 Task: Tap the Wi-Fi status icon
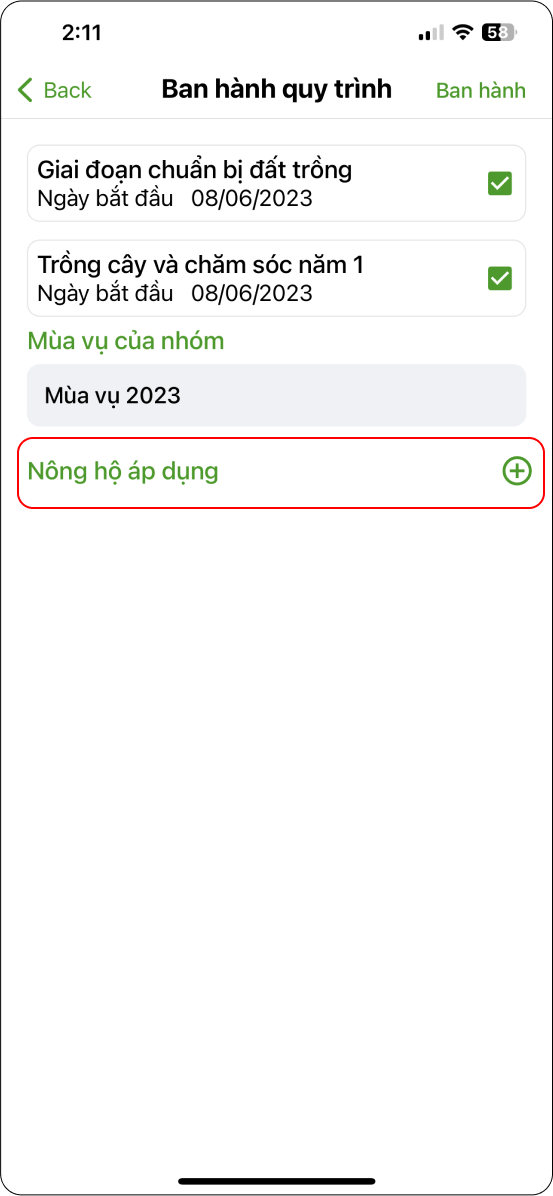(461, 33)
